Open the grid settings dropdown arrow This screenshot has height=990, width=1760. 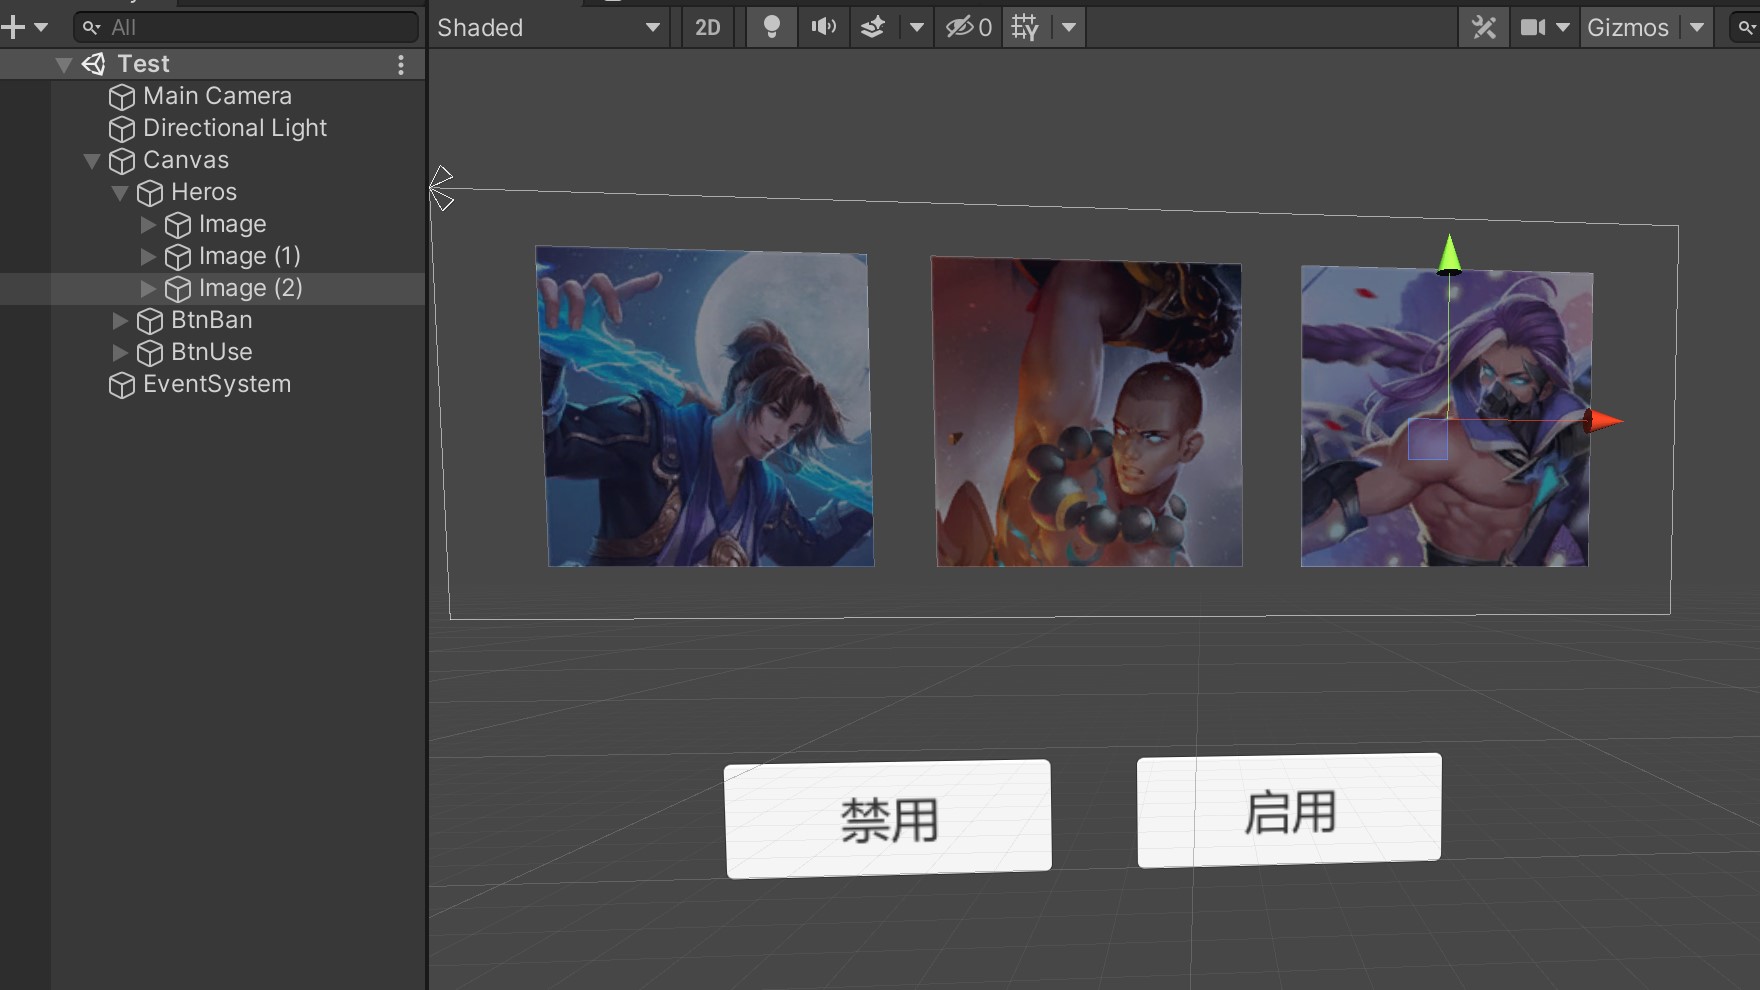coord(1069,27)
